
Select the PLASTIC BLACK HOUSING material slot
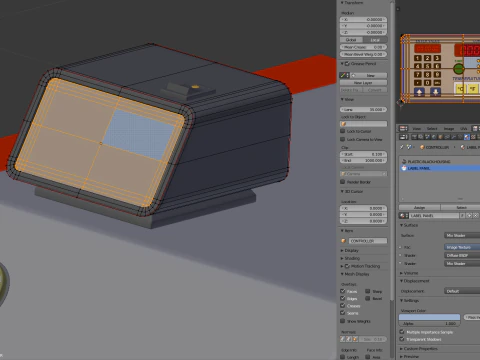(x=440, y=161)
